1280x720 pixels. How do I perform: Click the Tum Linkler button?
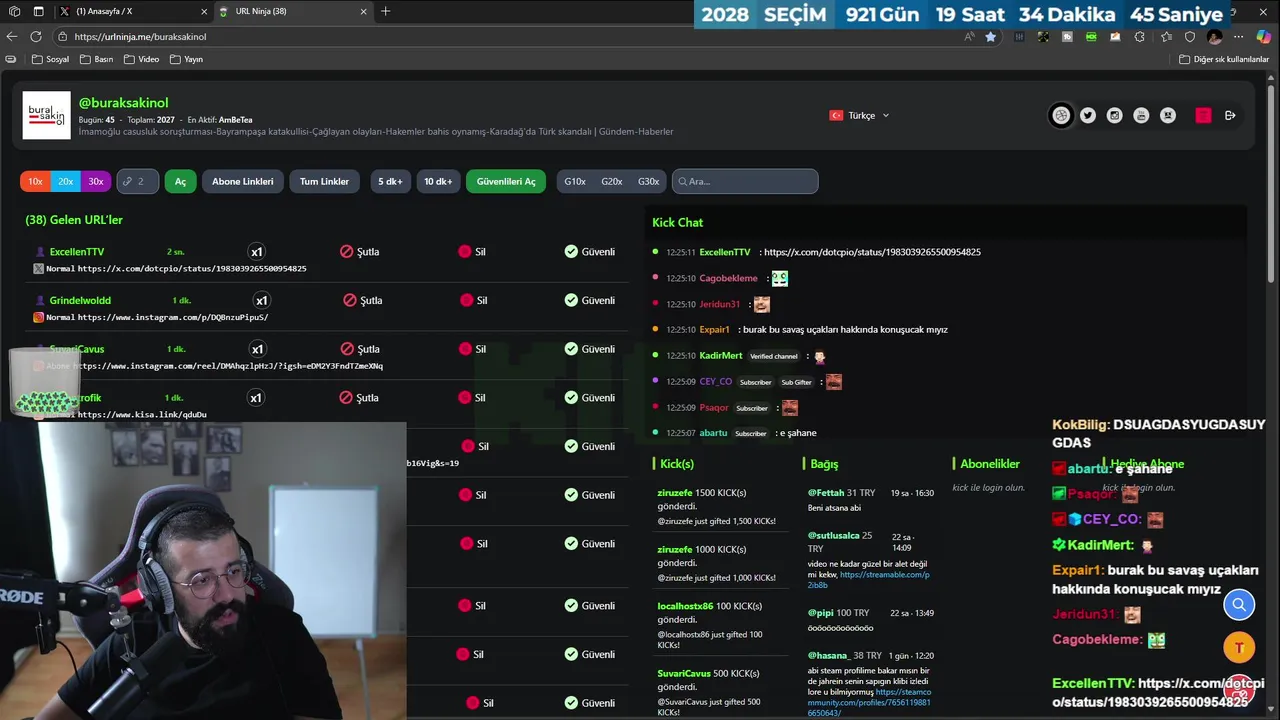[325, 181]
